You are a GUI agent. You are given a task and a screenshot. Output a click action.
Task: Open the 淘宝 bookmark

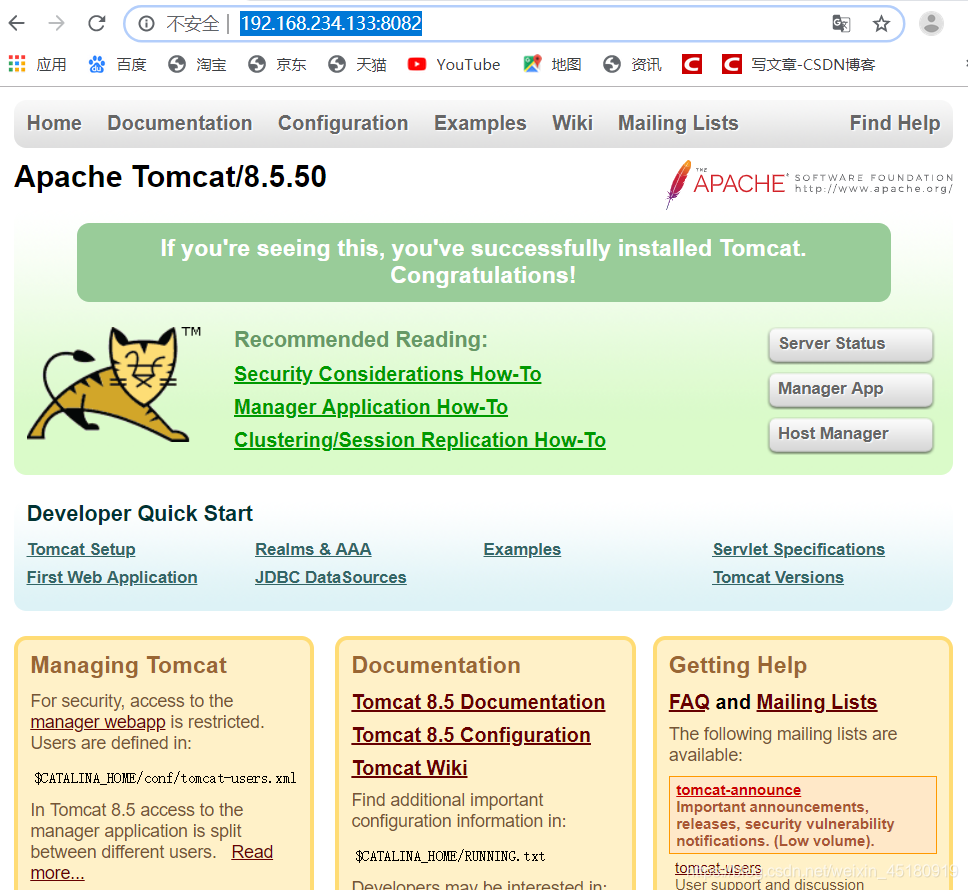(197, 64)
